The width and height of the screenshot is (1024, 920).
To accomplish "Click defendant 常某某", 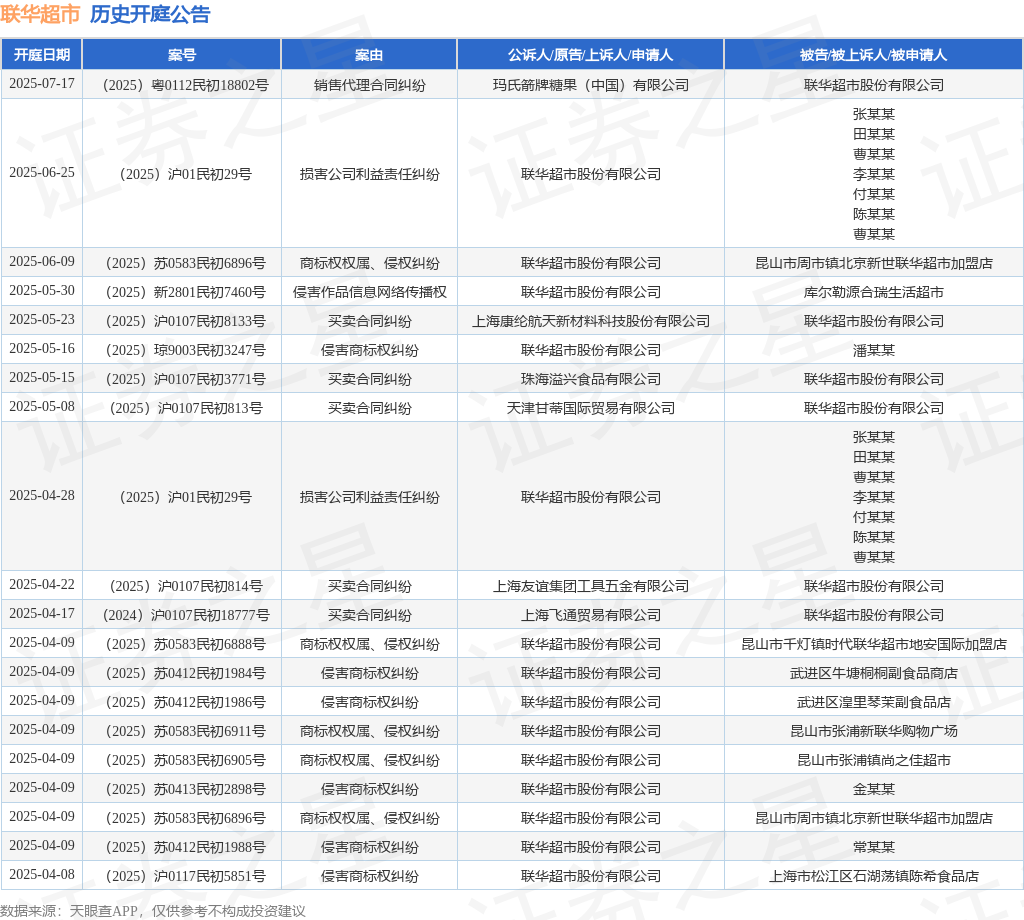I will pos(873,848).
